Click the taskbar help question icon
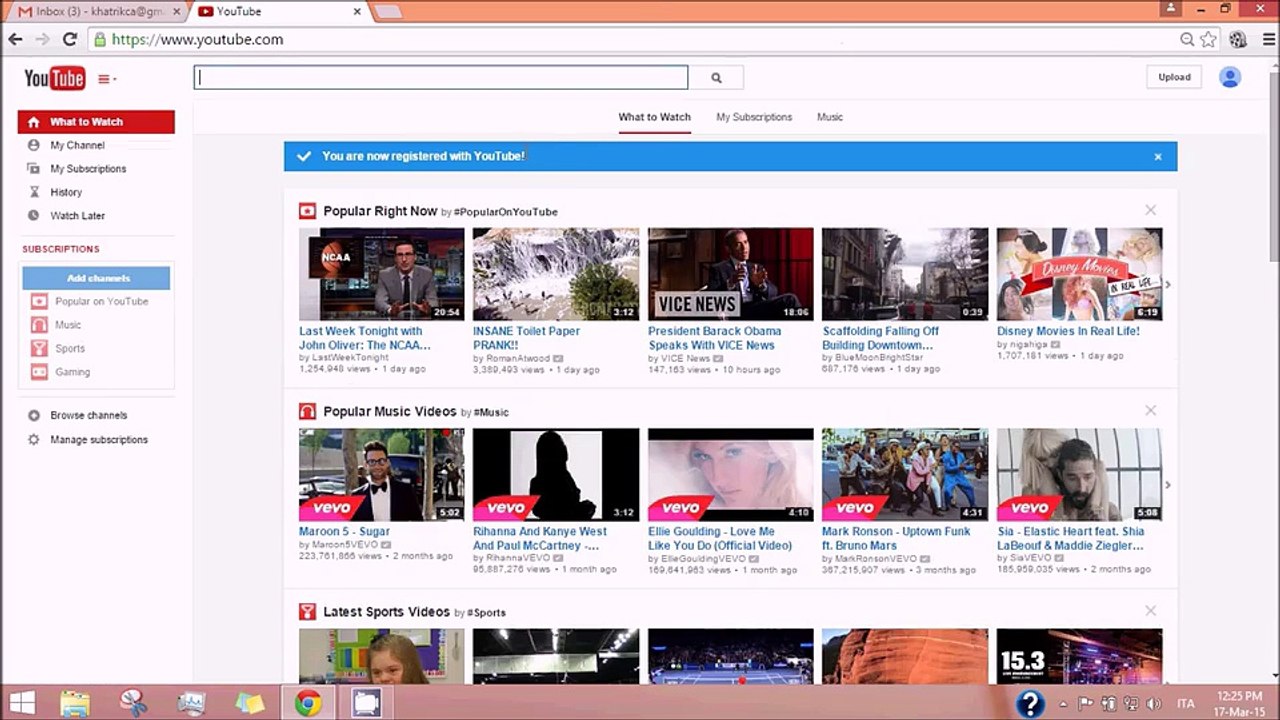 (x=1030, y=703)
